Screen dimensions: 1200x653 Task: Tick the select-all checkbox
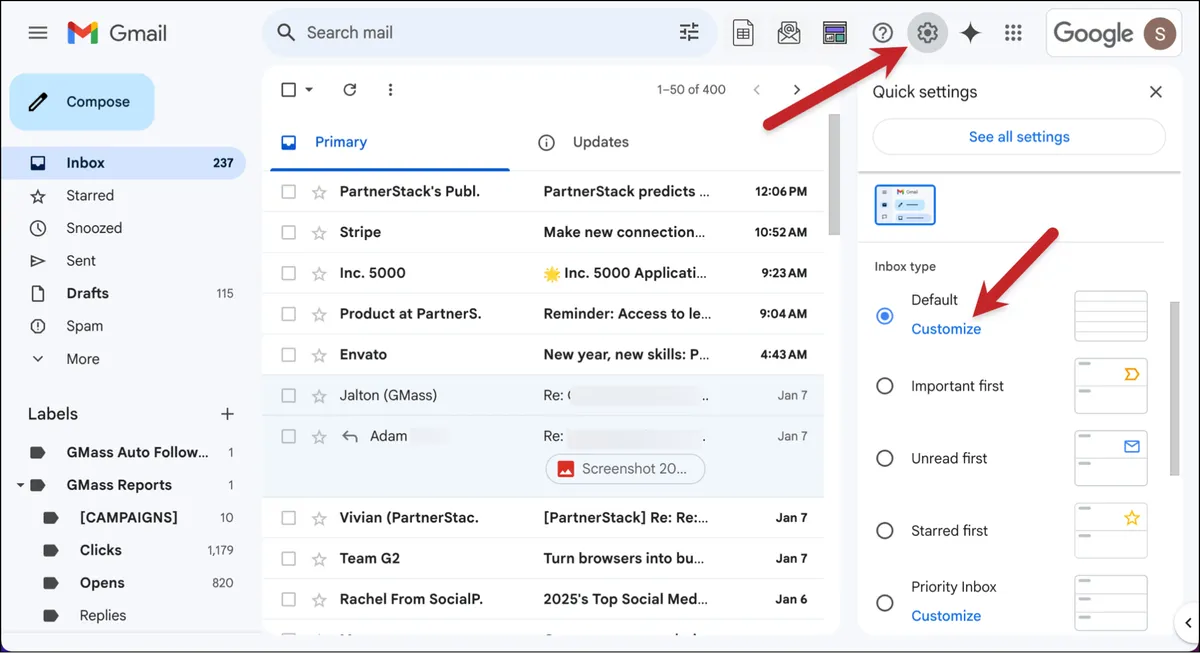point(289,90)
